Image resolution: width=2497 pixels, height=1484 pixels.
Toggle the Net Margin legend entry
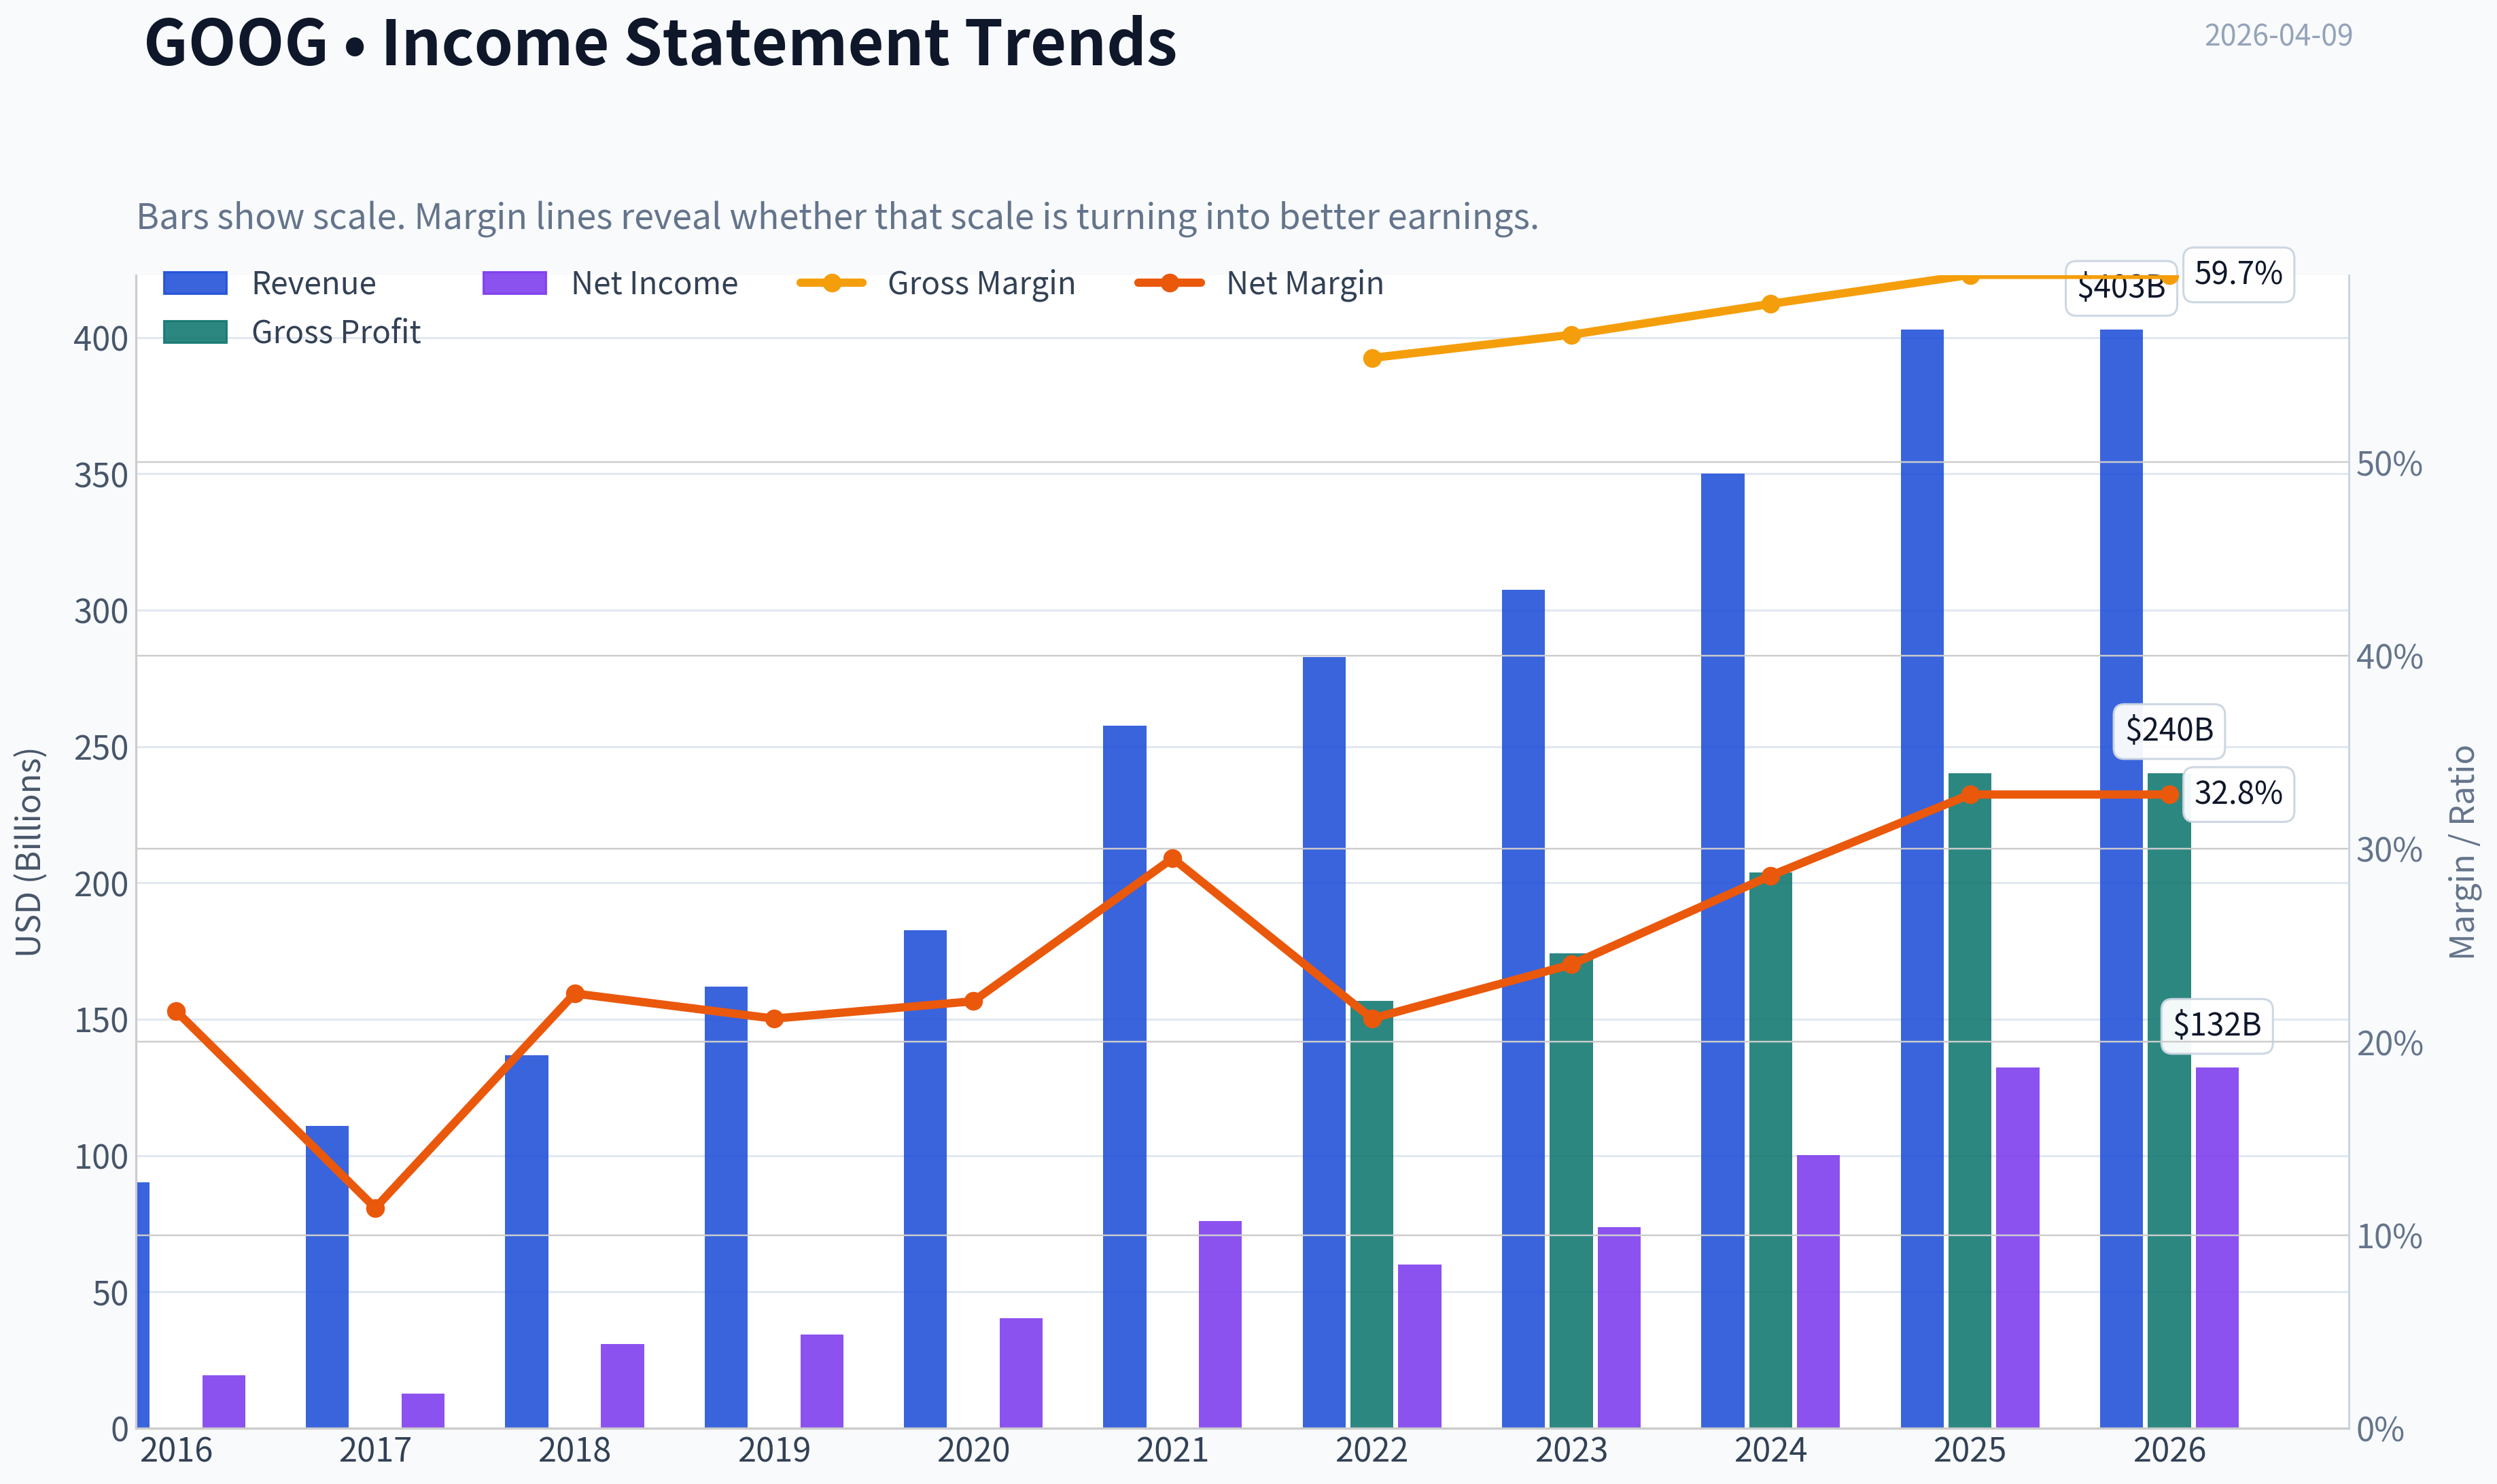point(1259,283)
